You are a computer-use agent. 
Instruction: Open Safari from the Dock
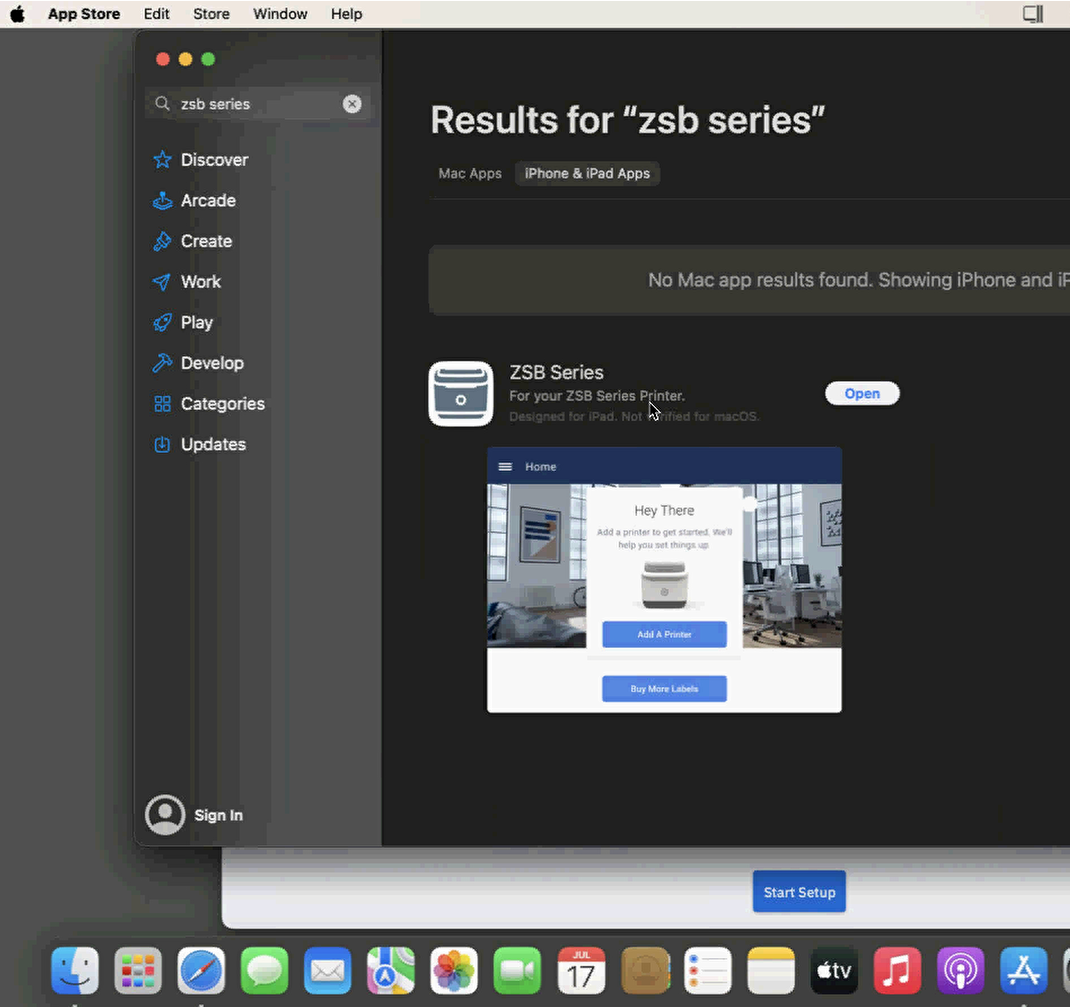(201, 970)
